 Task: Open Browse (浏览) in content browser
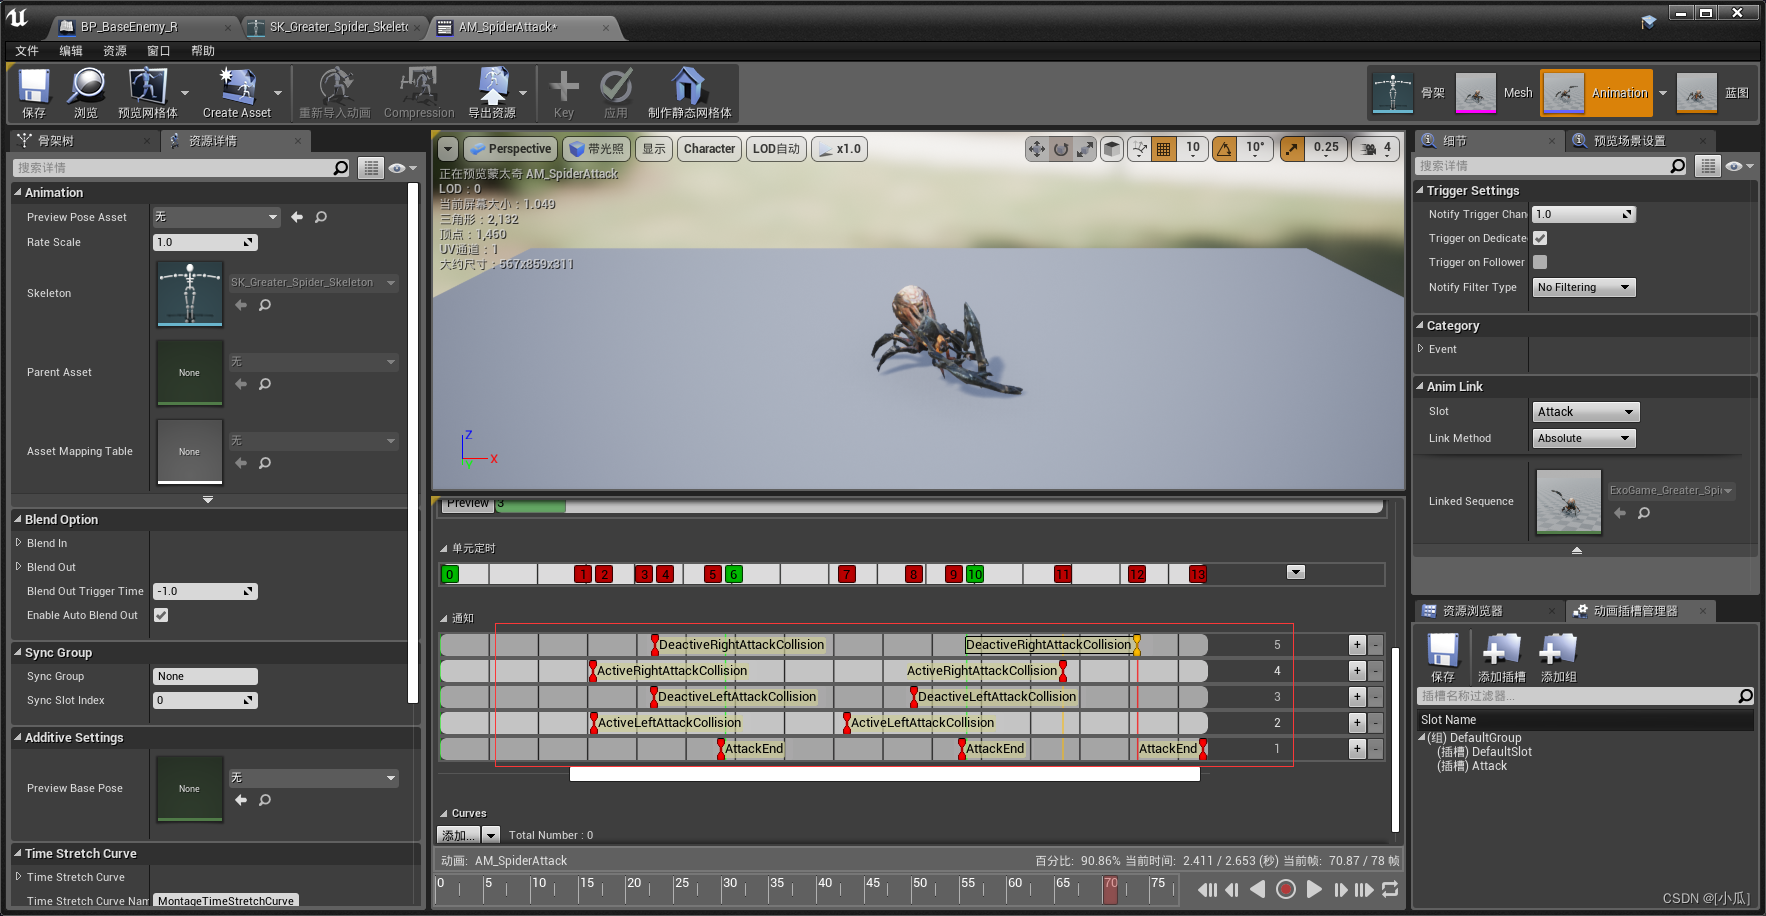[x=86, y=94]
